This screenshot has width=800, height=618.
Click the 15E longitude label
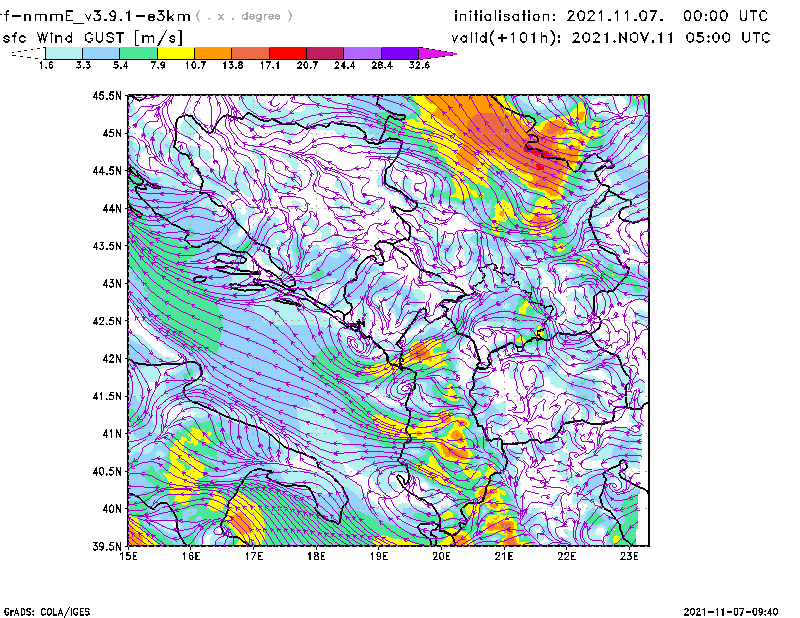click(x=128, y=556)
